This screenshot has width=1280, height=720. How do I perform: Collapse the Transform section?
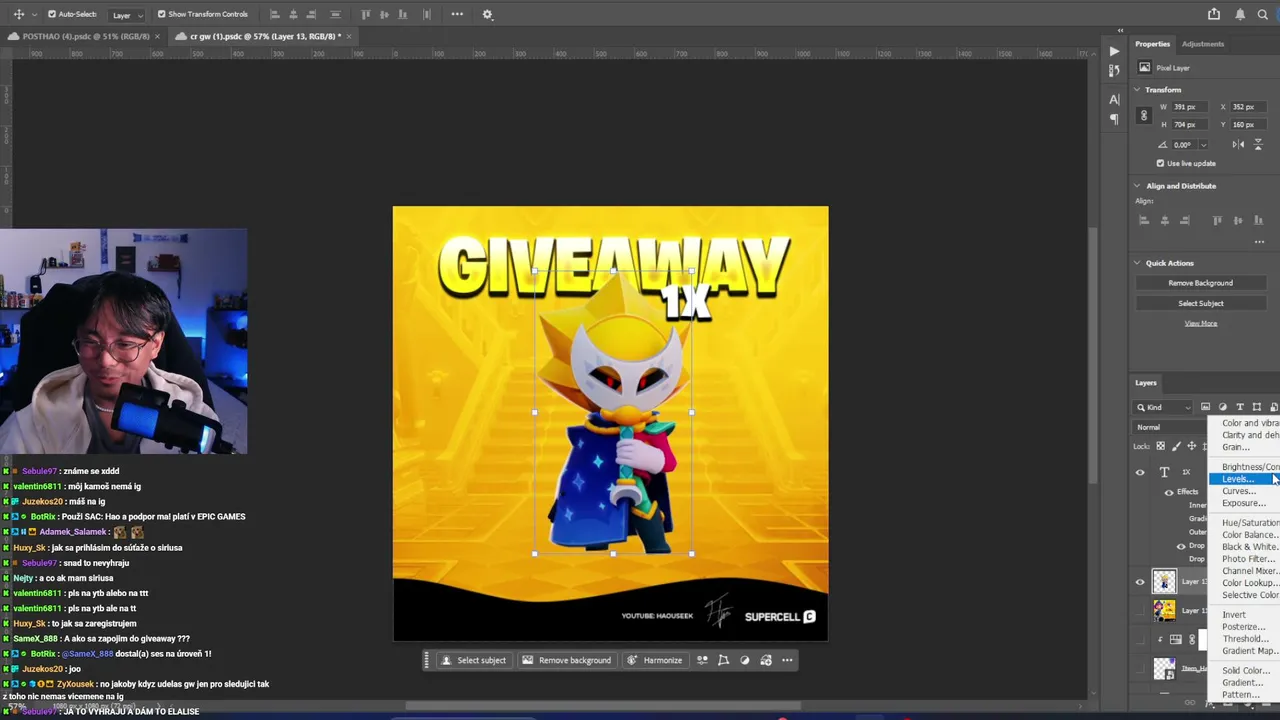(x=1137, y=90)
